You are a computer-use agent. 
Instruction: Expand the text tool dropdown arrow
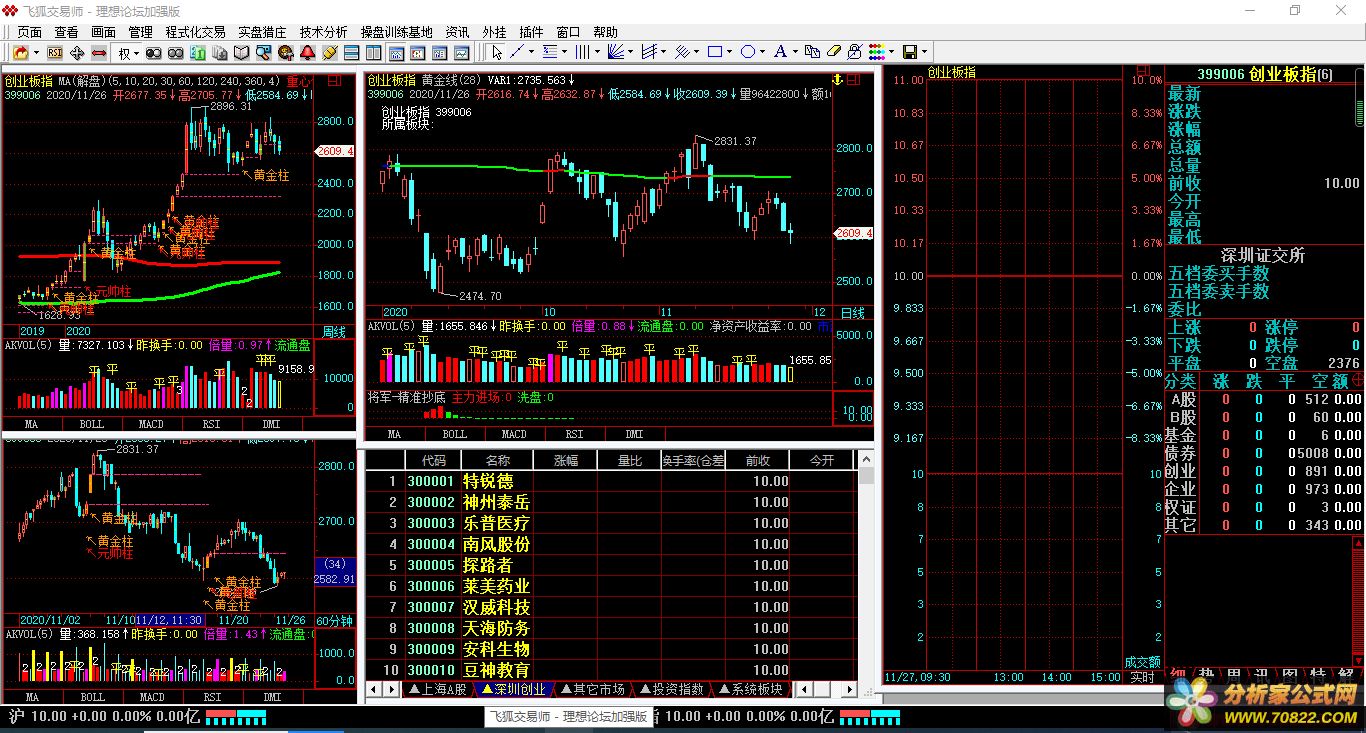(795, 52)
